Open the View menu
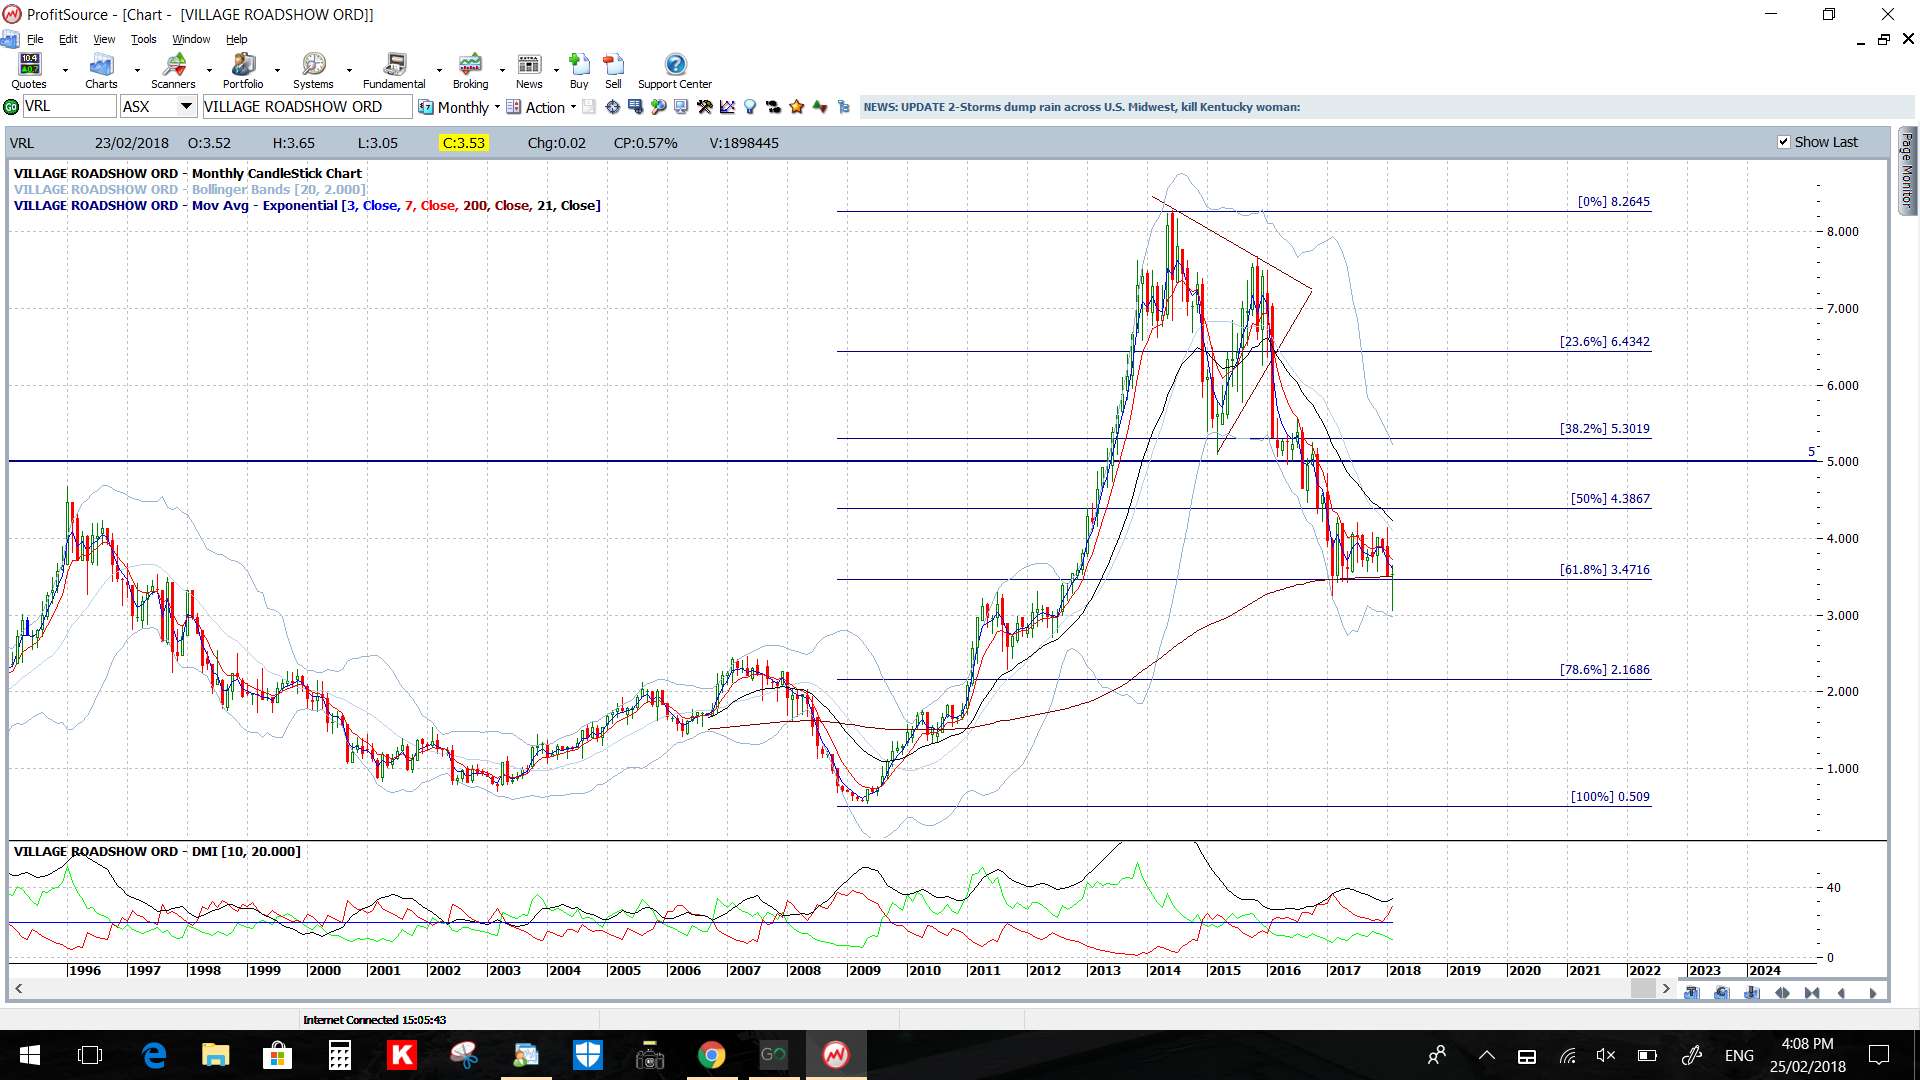This screenshot has height=1080, width=1920. click(x=104, y=39)
